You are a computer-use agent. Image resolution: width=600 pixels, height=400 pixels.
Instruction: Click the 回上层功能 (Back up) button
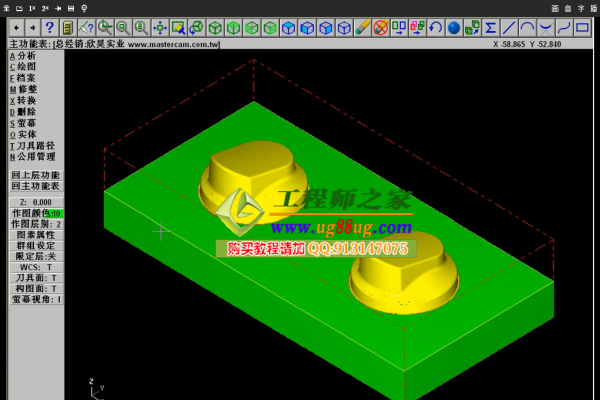point(36,175)
